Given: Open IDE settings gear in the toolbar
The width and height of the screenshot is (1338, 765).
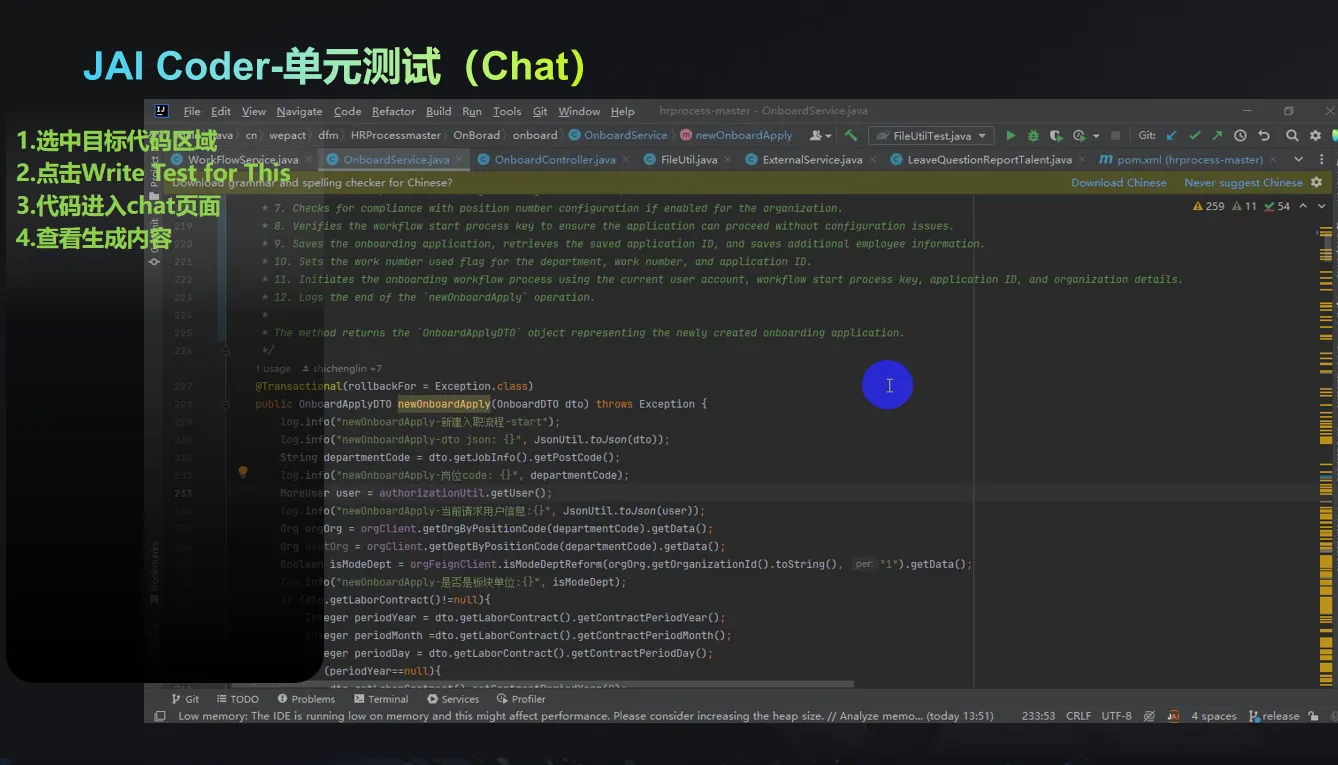Looking at the screenshot, I should pyautogui.click(x=1314, y=135).
